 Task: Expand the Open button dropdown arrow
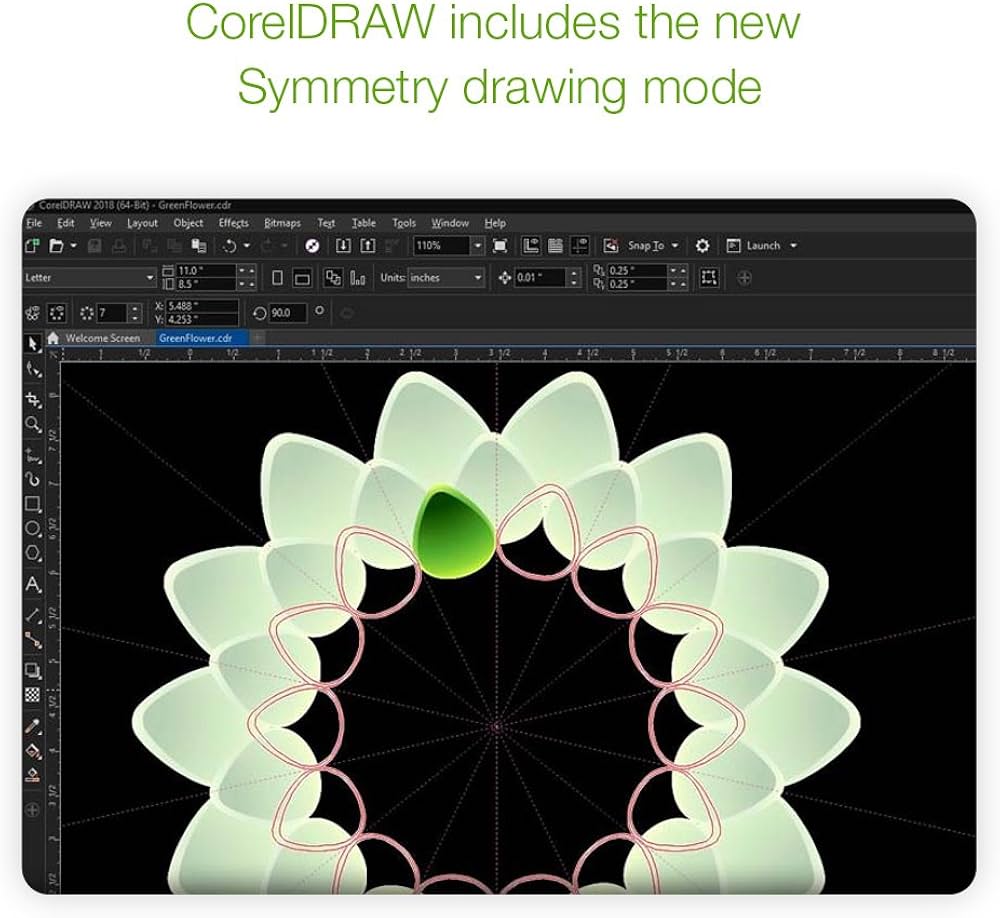tap(74, 246)
